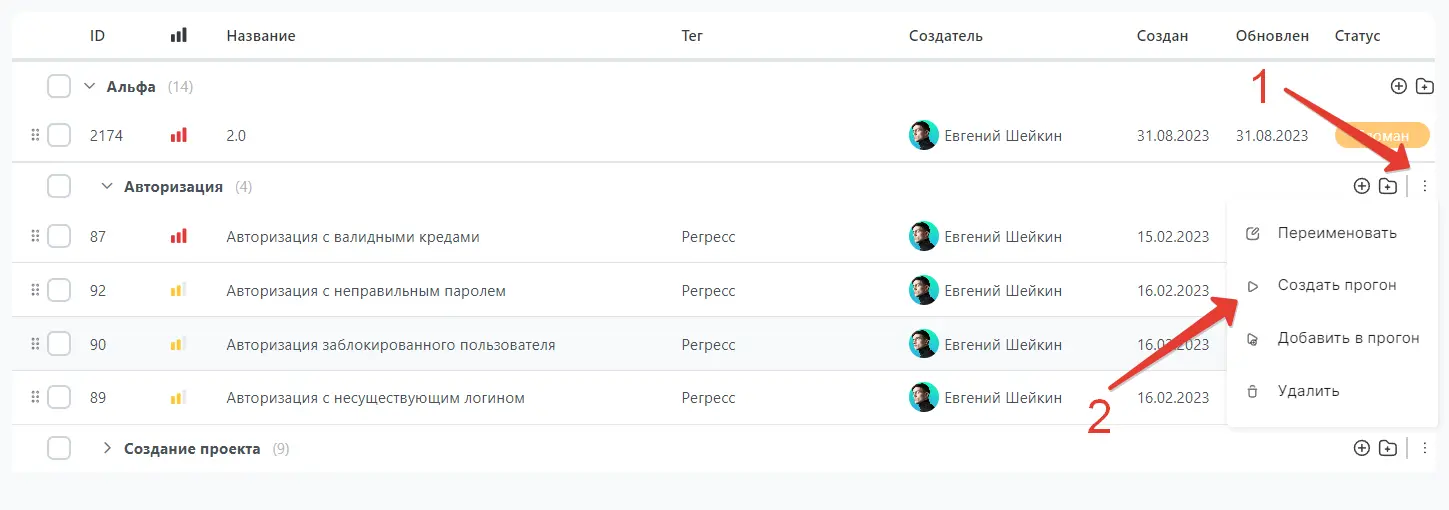Click Удалить in the context menu
Screen dimensions: 1449x510
(1307, 391)
